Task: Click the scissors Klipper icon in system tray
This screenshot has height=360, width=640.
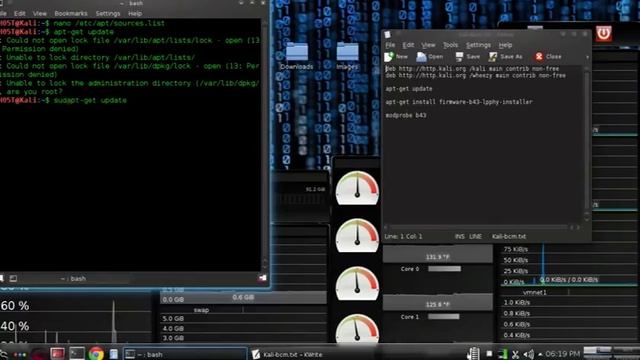Action: 516,354
